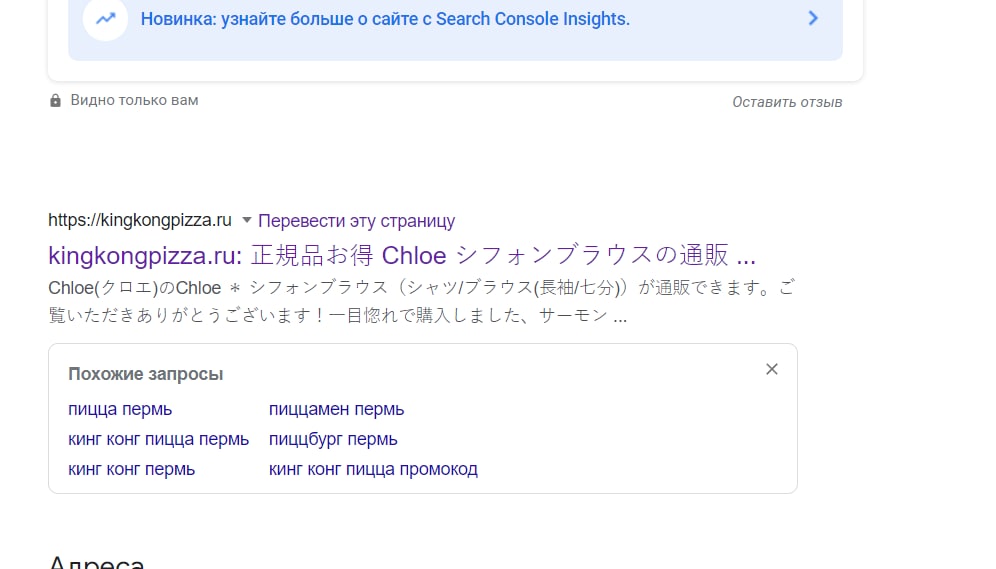
Task: Click the https://kingkongpizza.ru URL text
Action: 140,220
